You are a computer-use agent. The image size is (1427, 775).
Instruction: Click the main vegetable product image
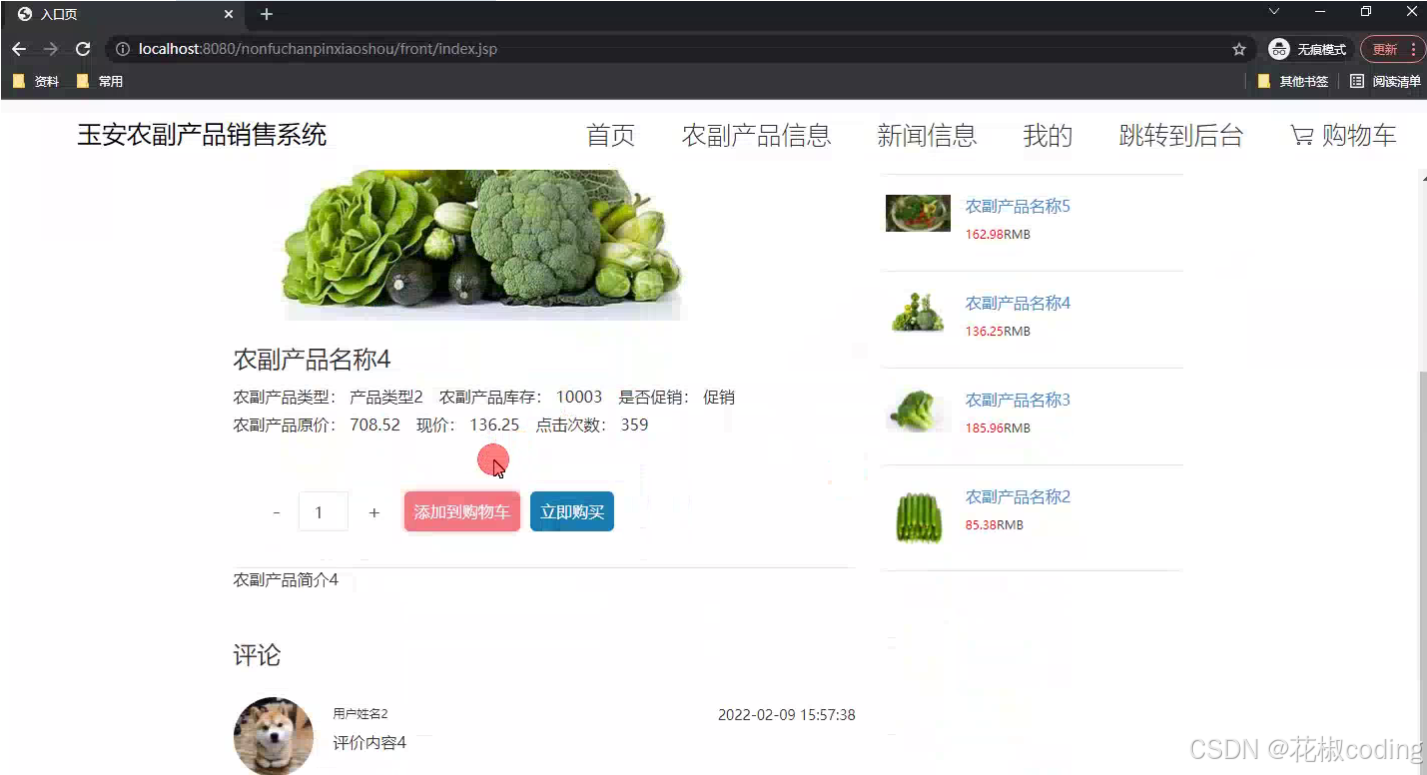pos(483,245)
